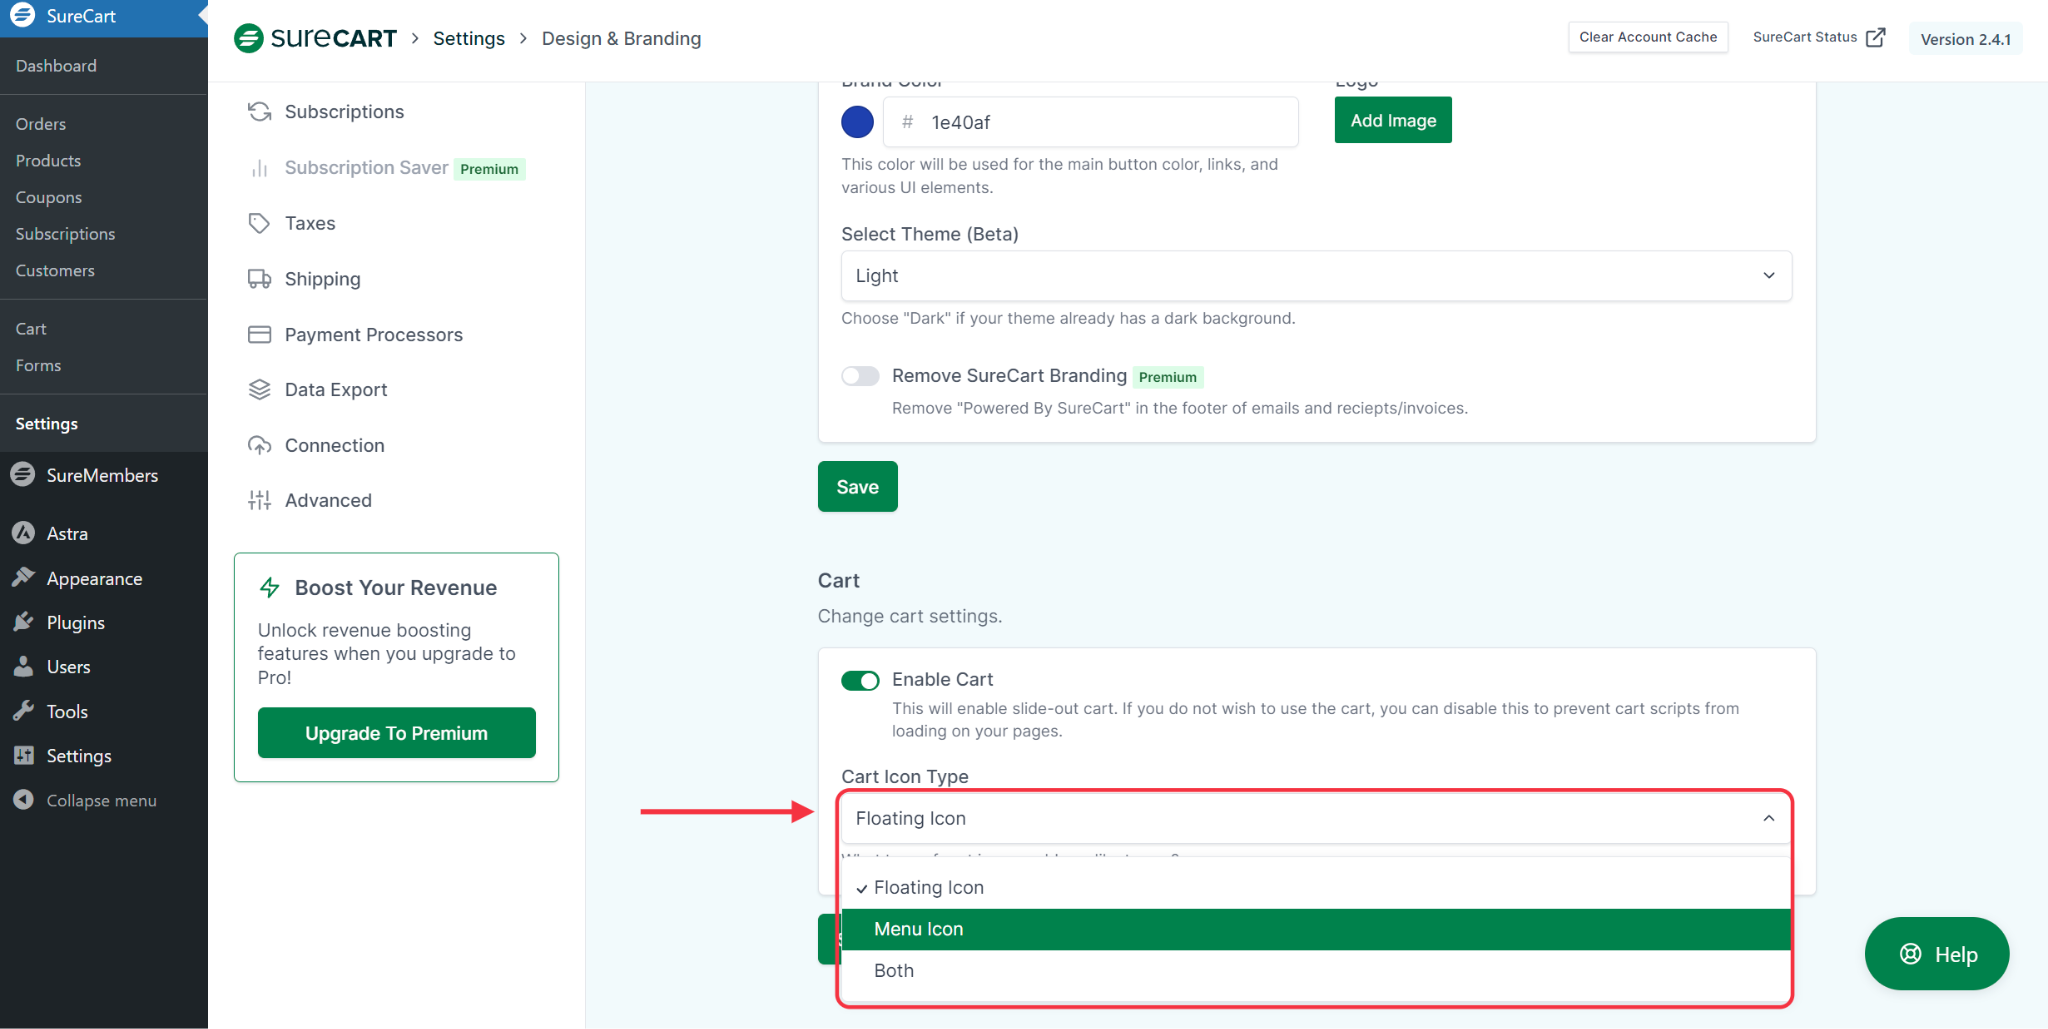
Task: Open Forms in the sidebar
Action: tap(38, 366)
